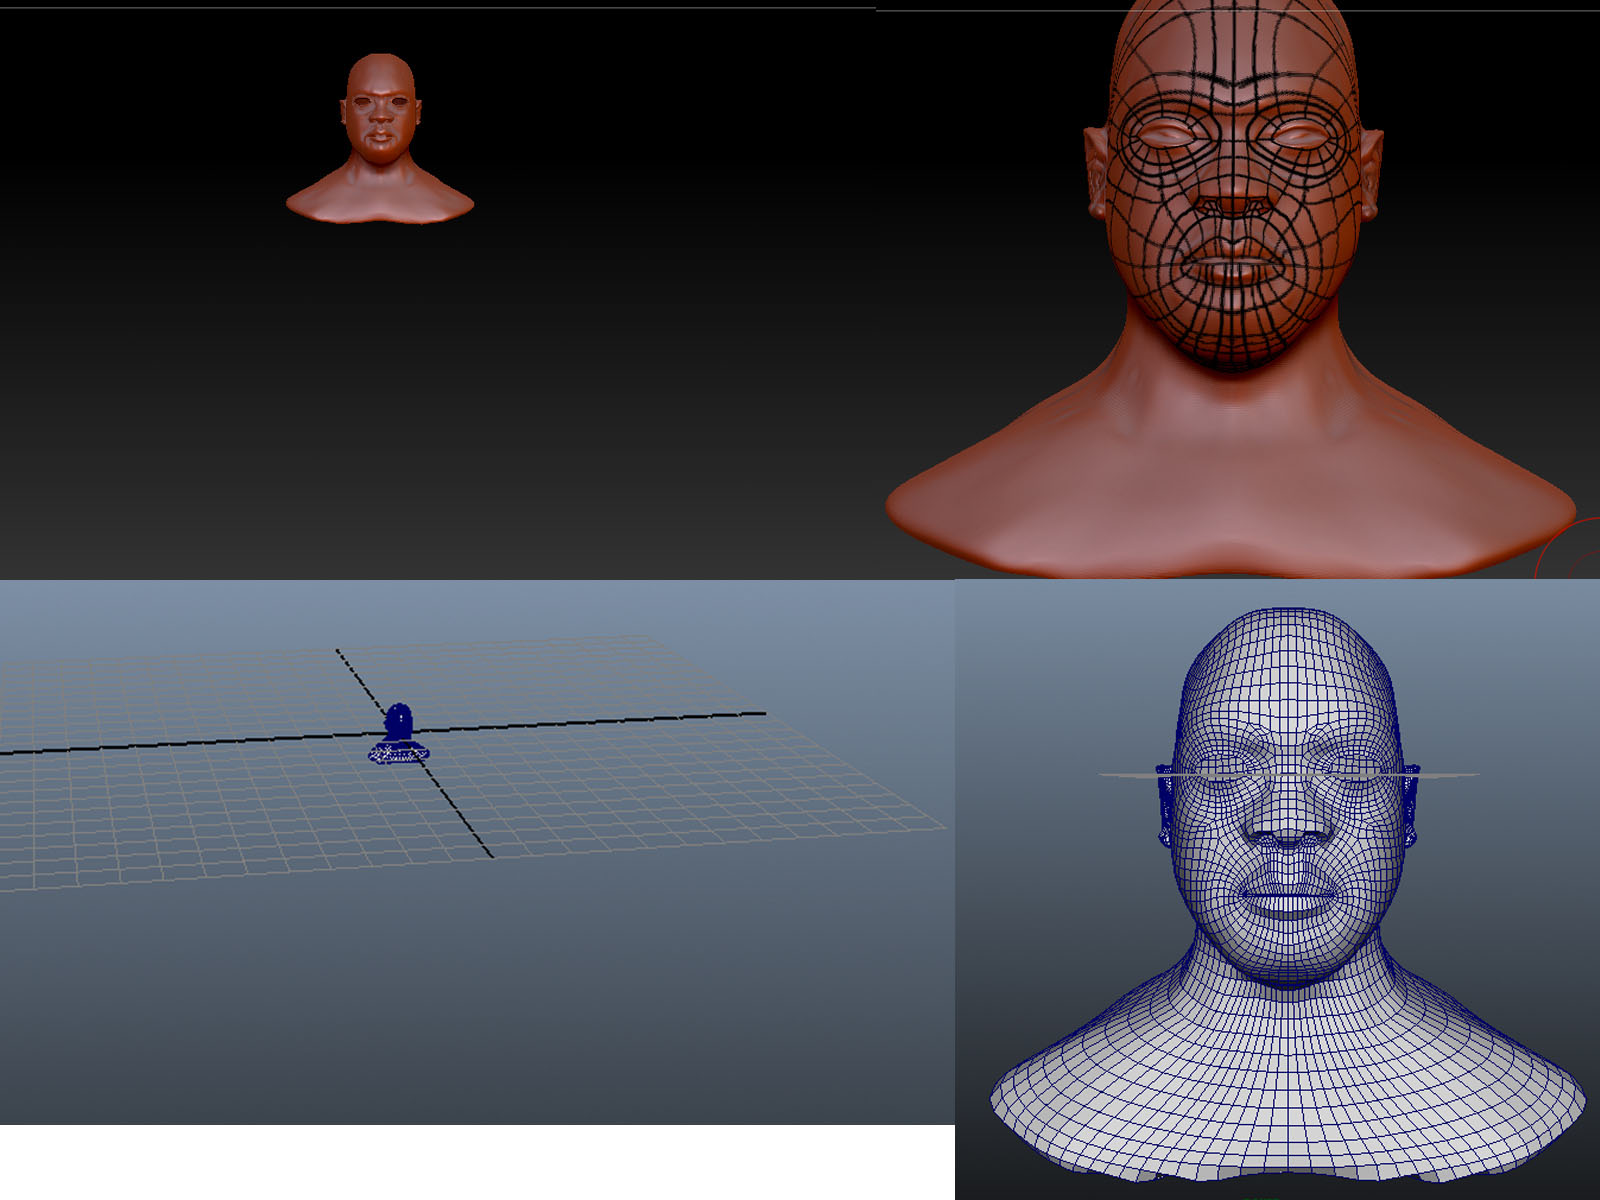Image resolution: width=1600 pixels, height=1200 pixels.
Task: Select the gray plane crossing the wireframe eyes
Action: [x=1288, y=774]
